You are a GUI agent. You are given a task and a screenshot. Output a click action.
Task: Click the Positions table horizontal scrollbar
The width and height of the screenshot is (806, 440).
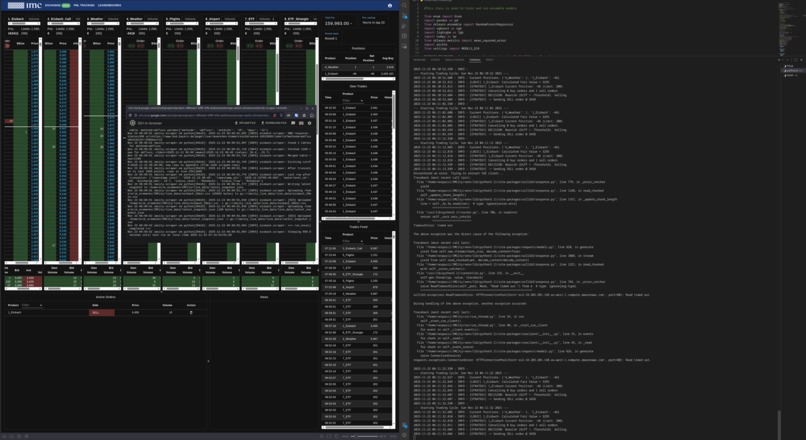pyautogui.click(x=358, y=80)
